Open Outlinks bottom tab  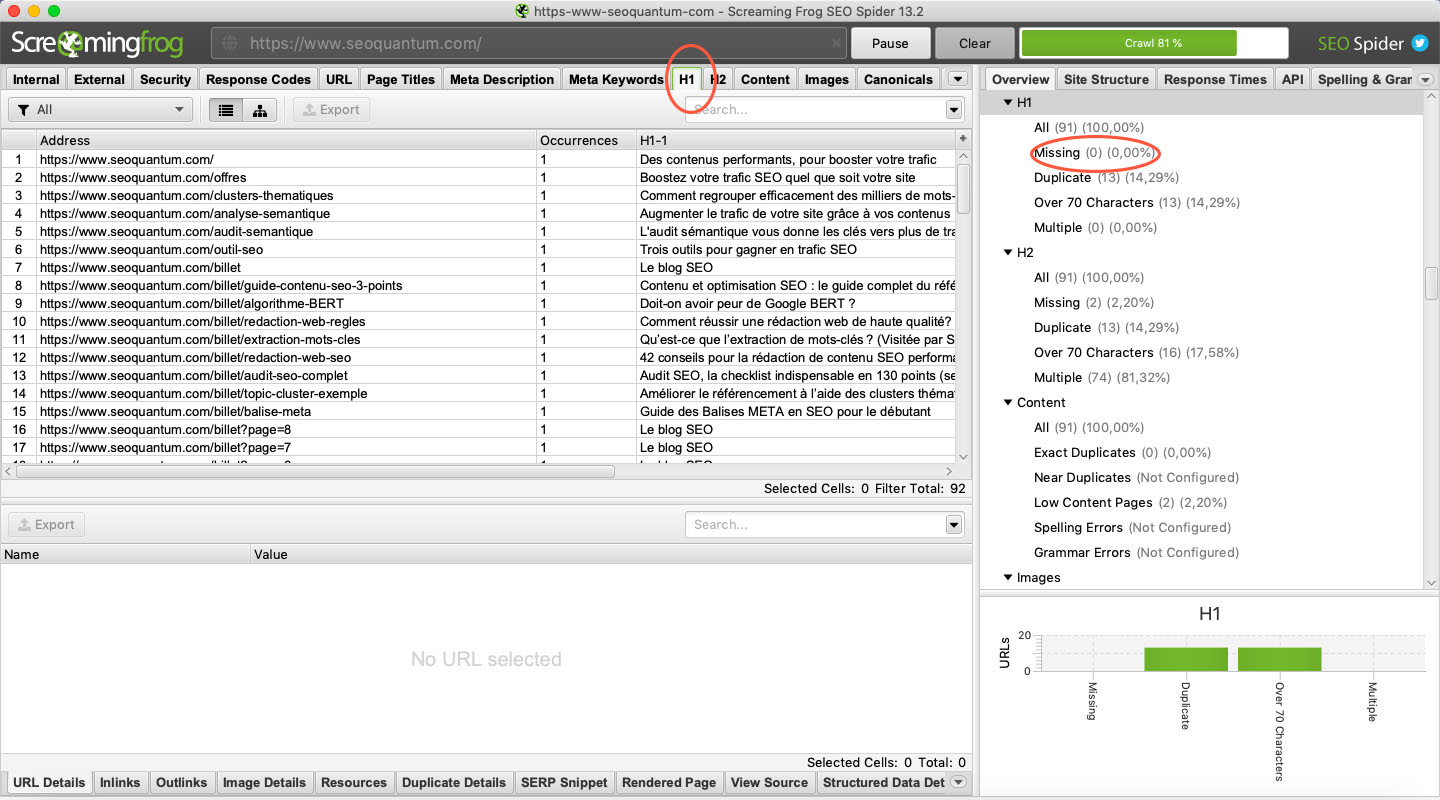click(x=182, y=782)
